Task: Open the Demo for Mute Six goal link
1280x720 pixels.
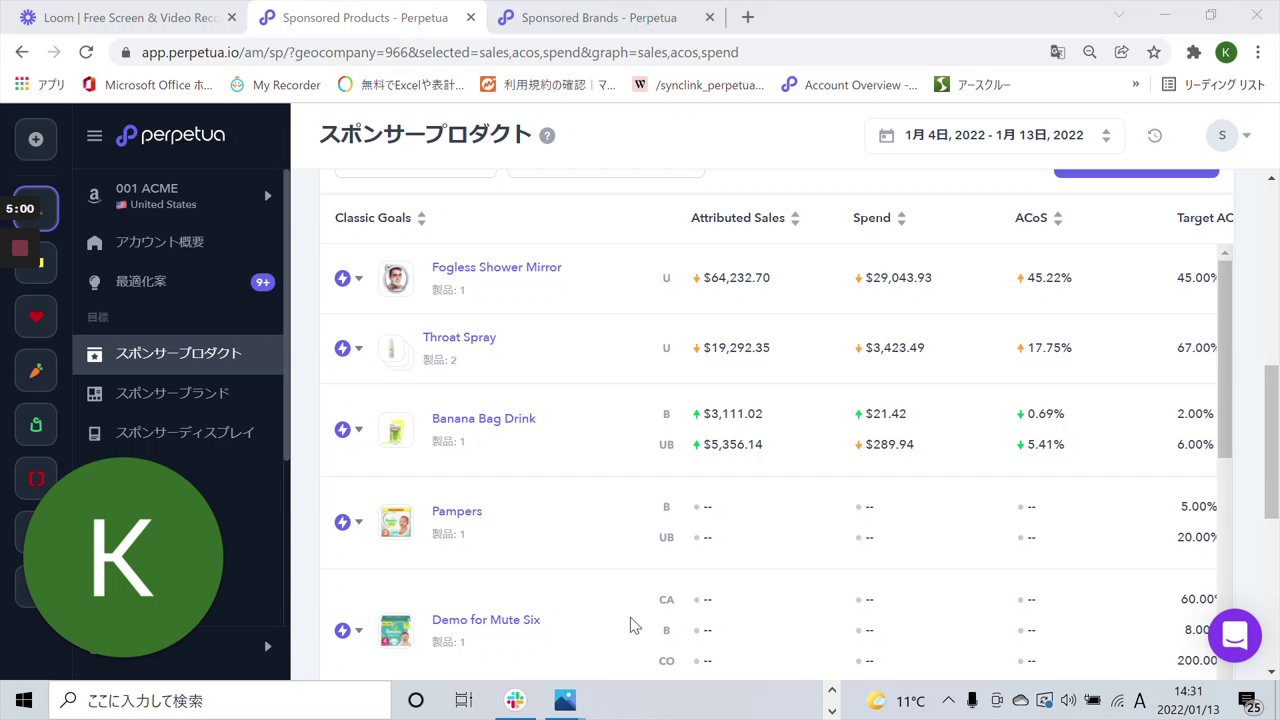Action: [x=486, y=620]
